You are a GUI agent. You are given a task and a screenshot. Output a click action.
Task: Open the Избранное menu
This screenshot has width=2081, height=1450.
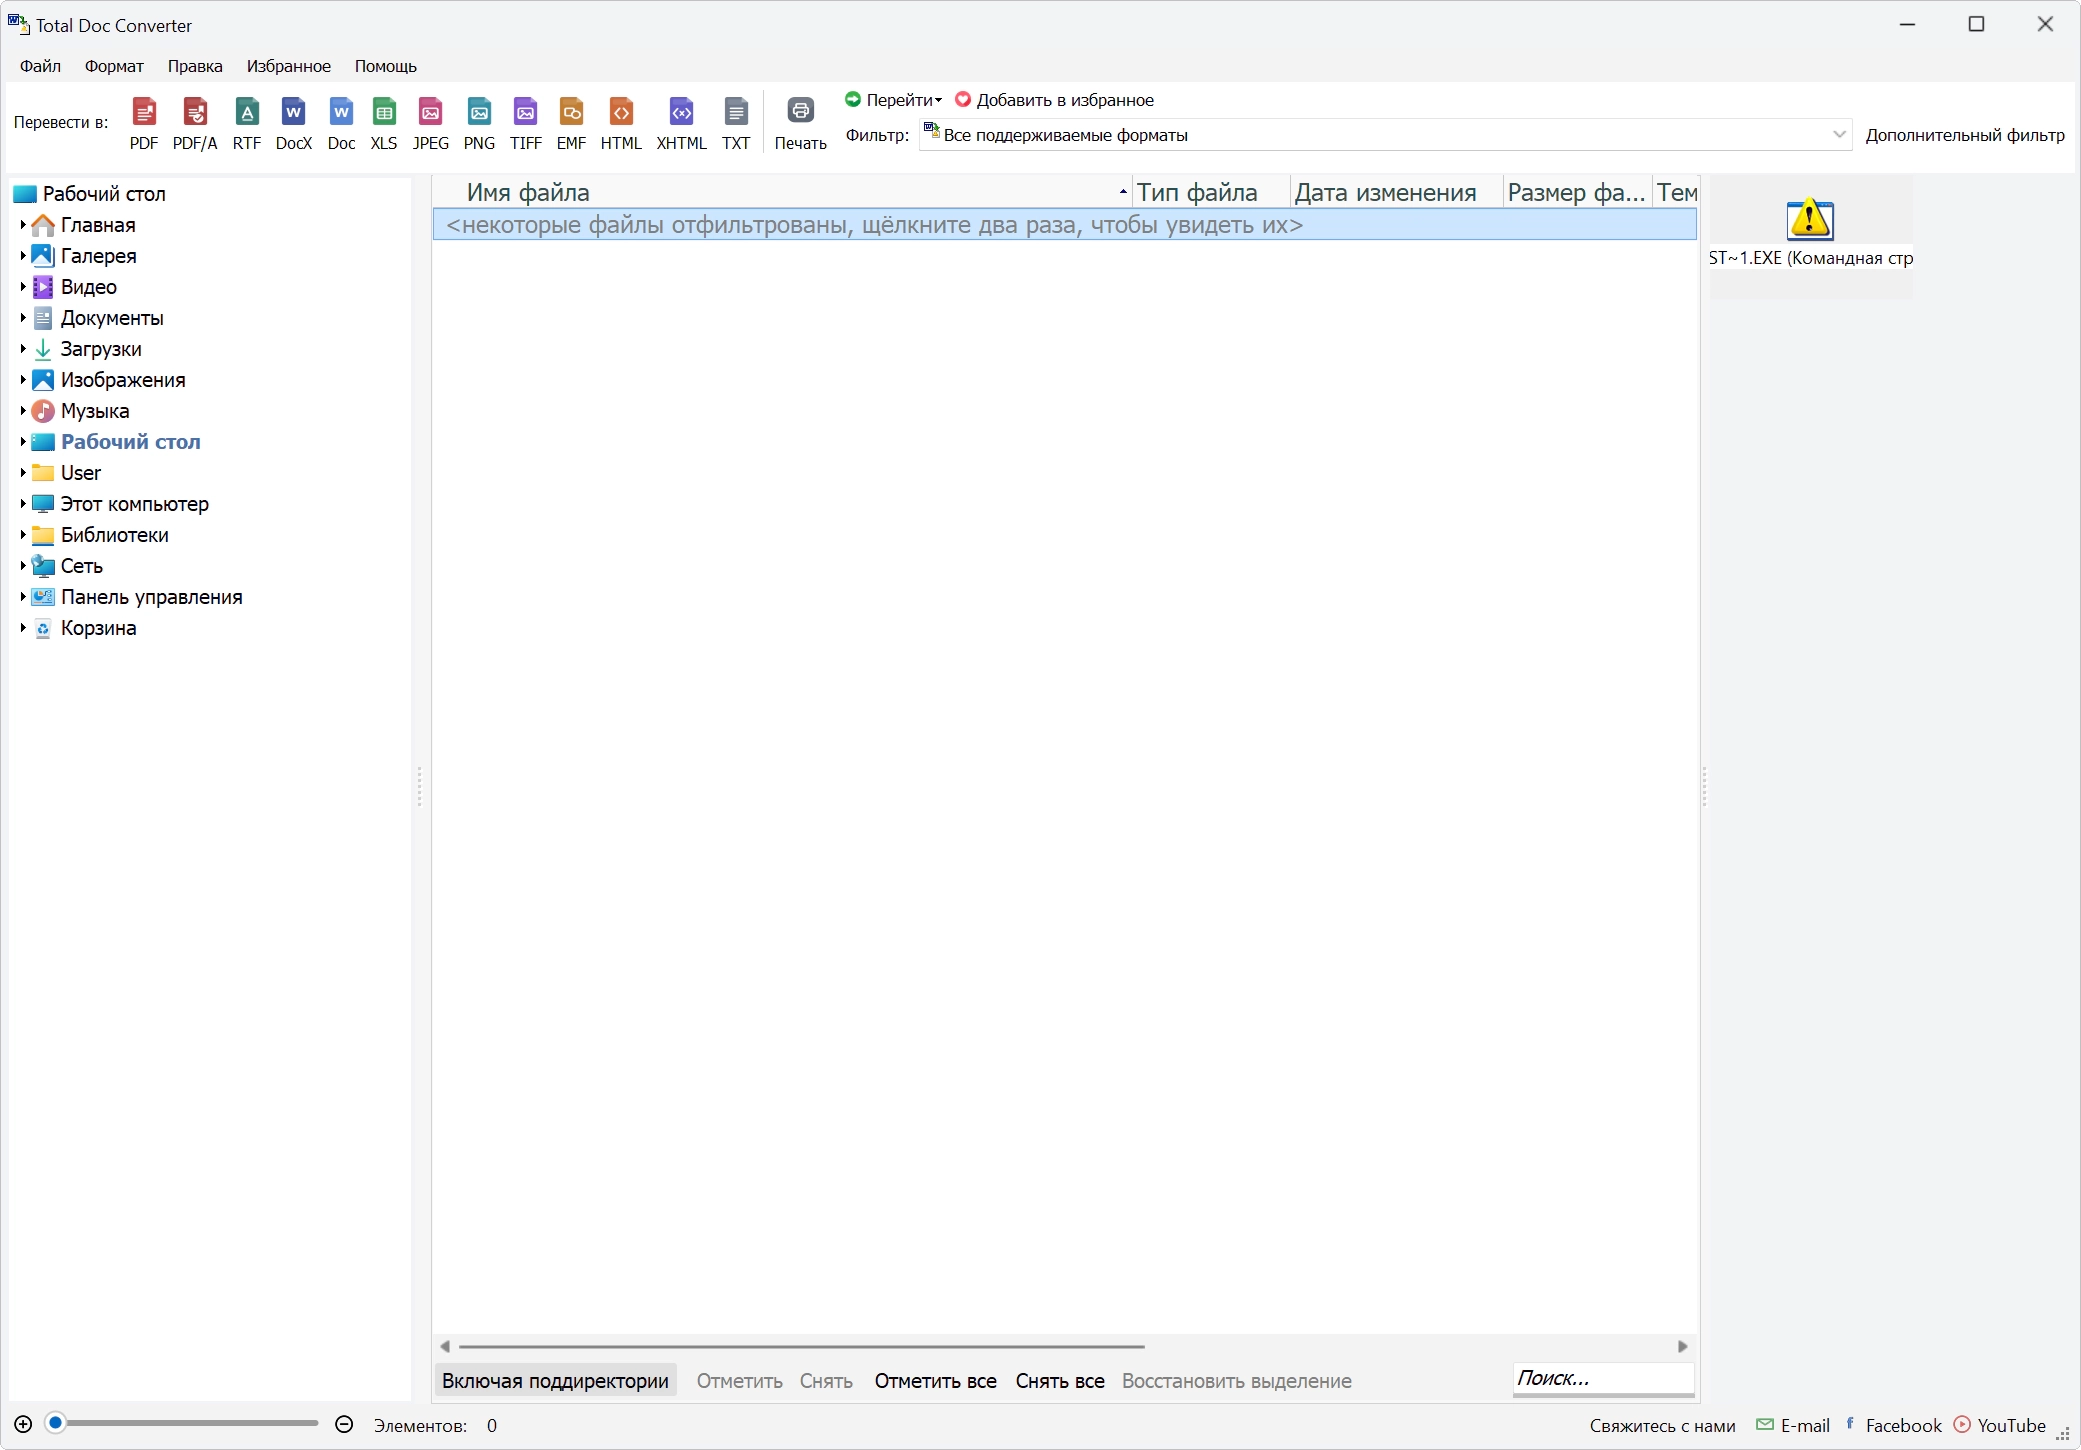(289, 66)
